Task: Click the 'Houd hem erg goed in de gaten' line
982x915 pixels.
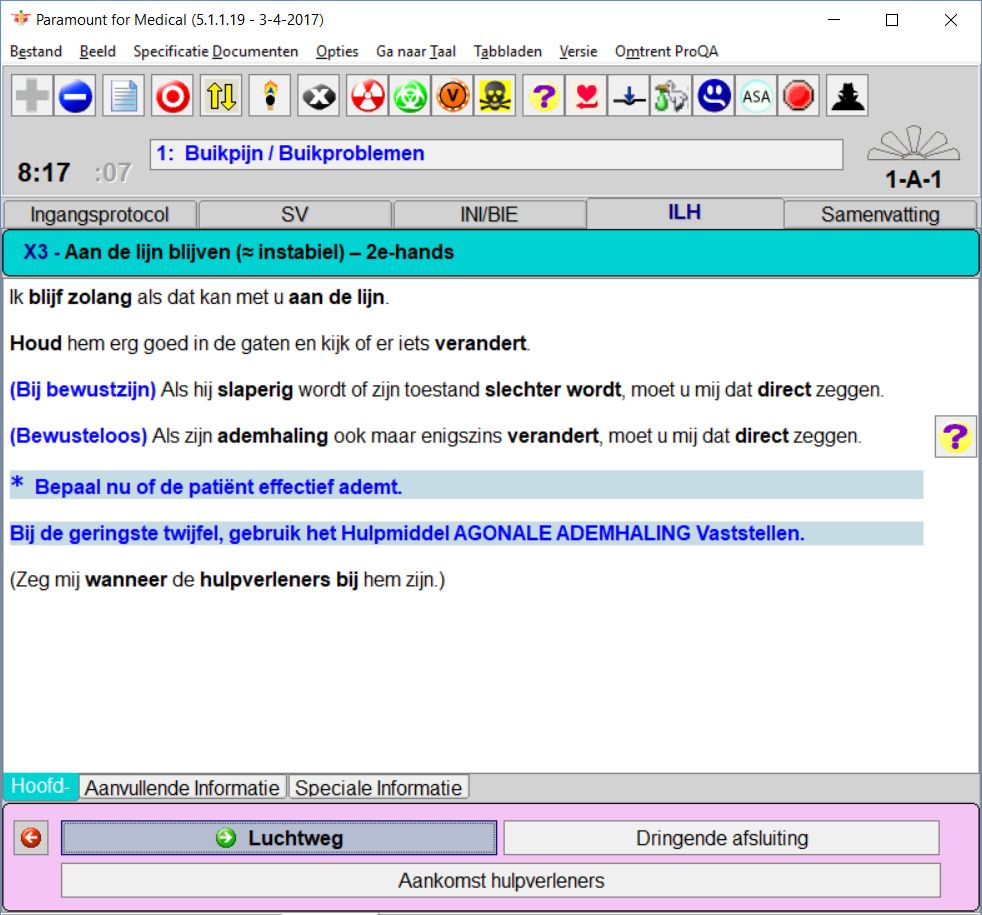Action: click(270, 343)
